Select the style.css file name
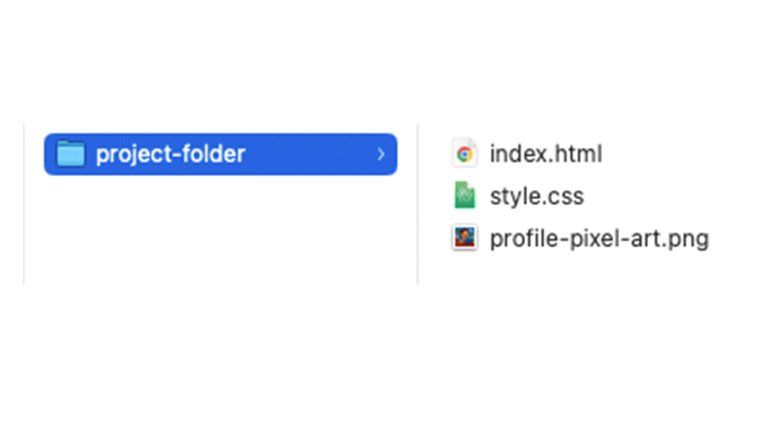This screenshot has width=760, height=428. coord(537,196)
